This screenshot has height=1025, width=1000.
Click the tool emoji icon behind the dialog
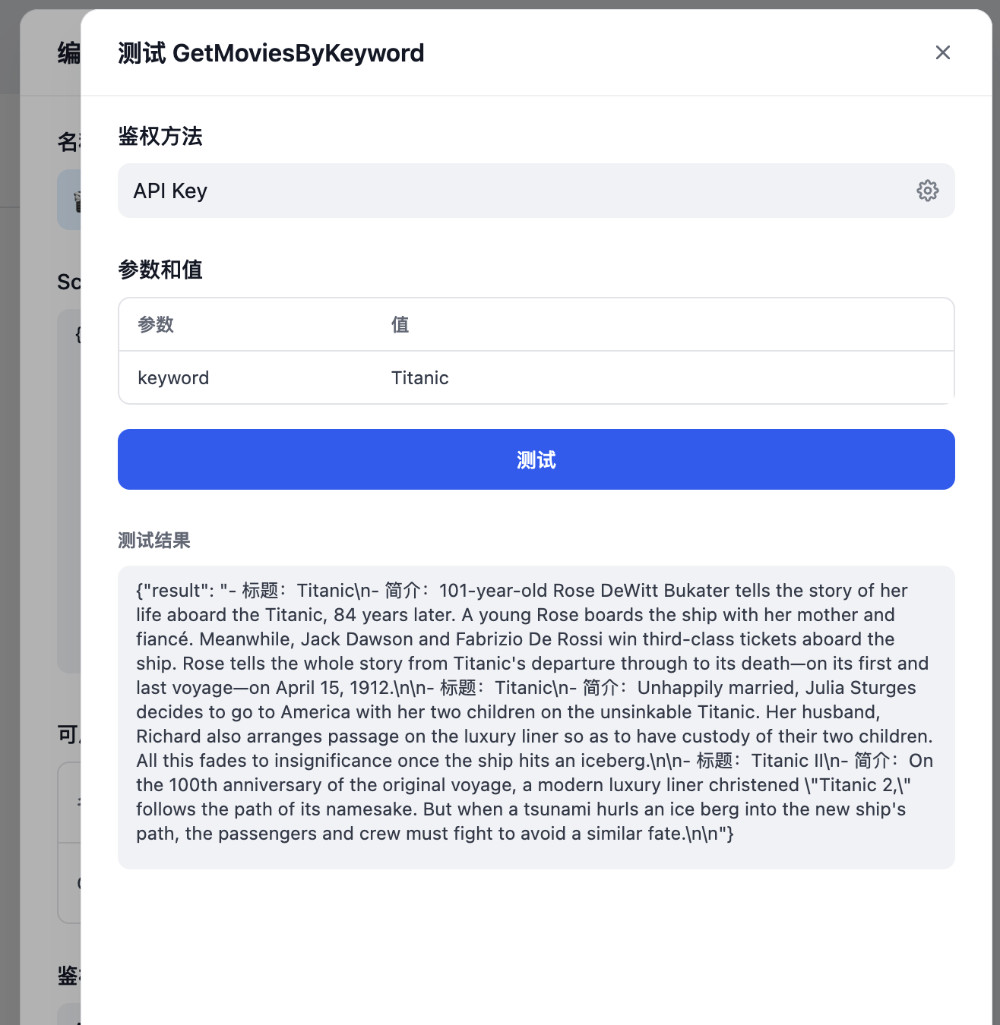(70, 199)
